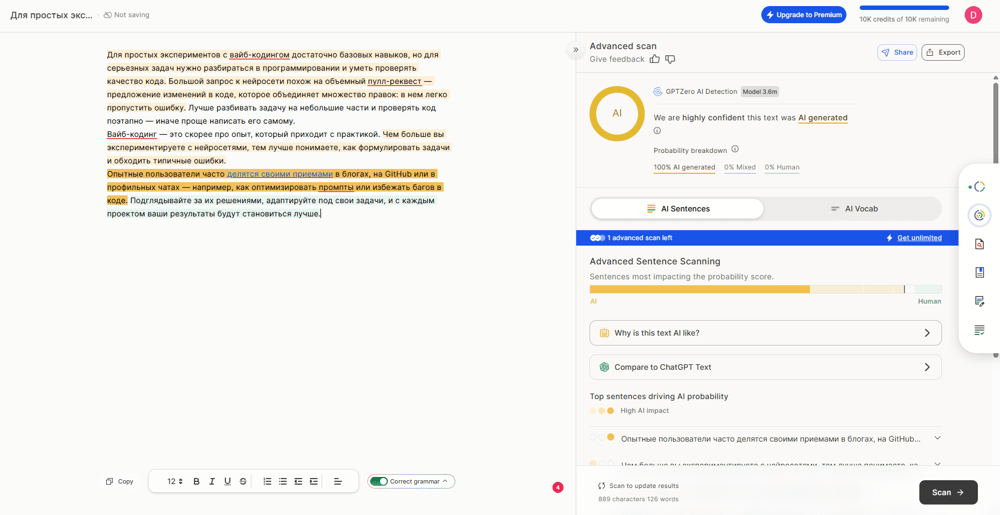Apply bold formatting in editor toolbar
This screenshot has height=515, width=1000.
[x=196, y=481]
